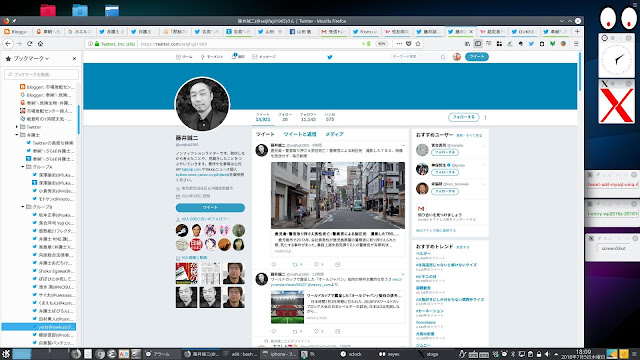Viewport: 640px width, 360px height.
Task: View the 14,921 tweets count
Action: pyautogui.click(x=263, y=118)
